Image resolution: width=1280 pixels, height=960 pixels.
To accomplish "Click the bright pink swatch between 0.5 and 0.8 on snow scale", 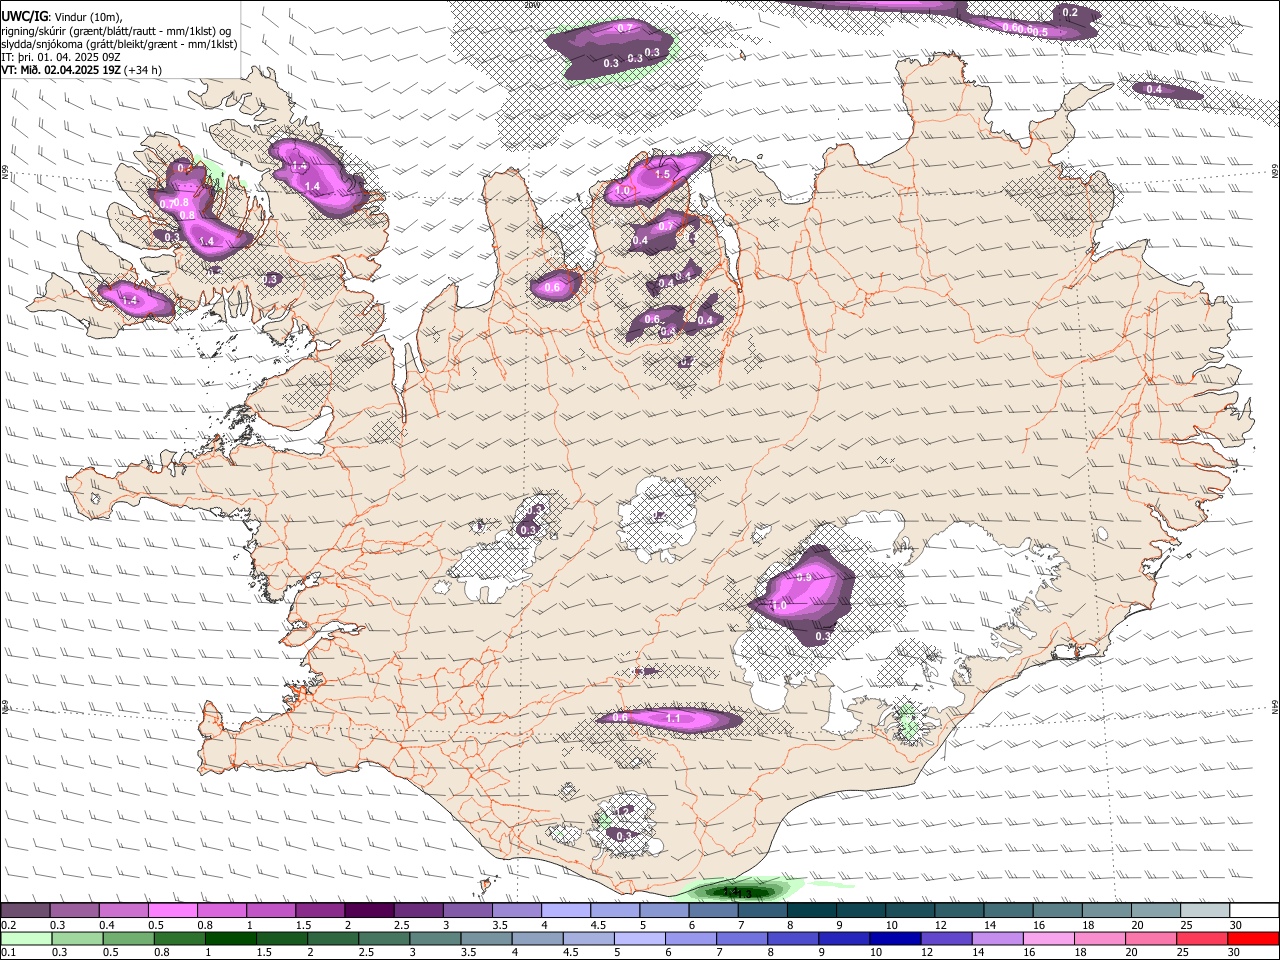I will (x=173, y=911).
